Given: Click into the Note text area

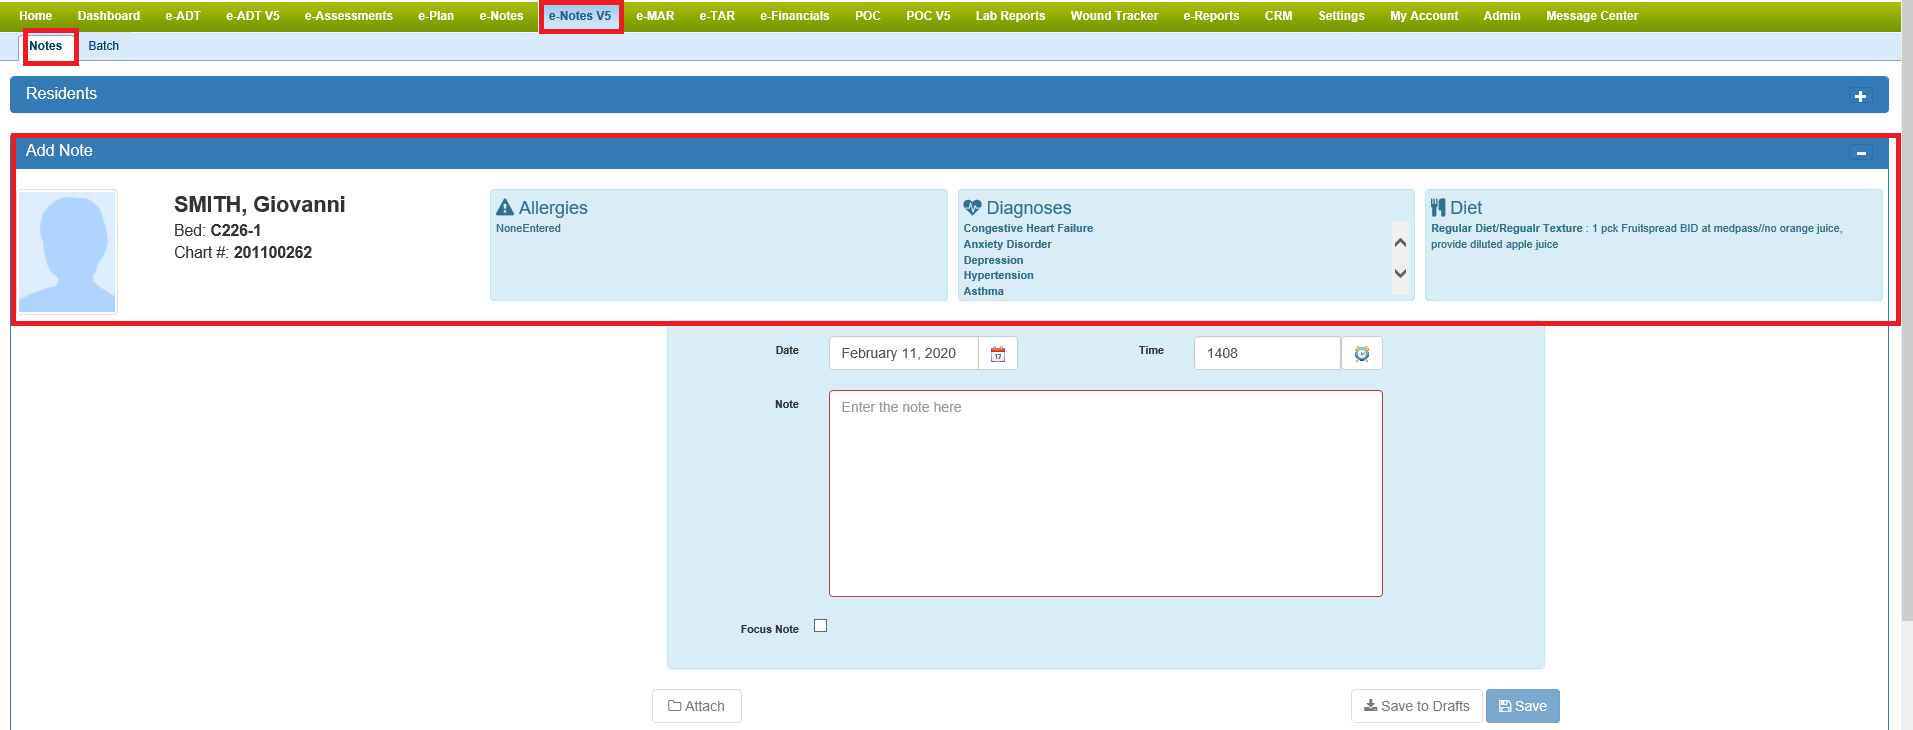Looking at the screenshot, I should 1105,493.
